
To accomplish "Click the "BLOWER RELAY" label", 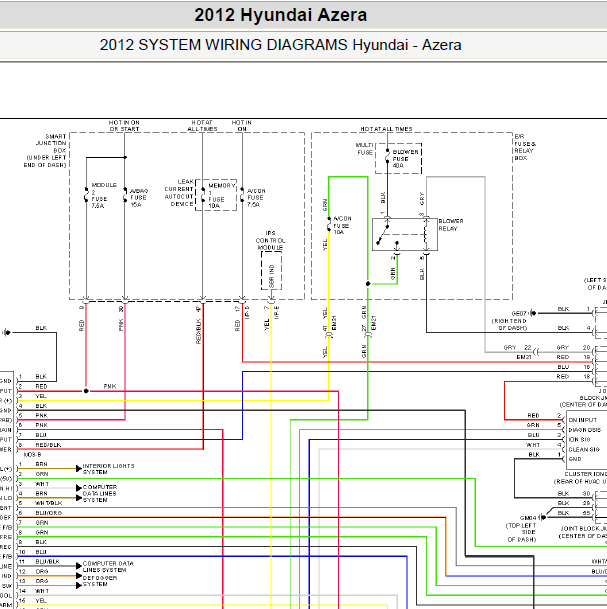I will (450, 224).
